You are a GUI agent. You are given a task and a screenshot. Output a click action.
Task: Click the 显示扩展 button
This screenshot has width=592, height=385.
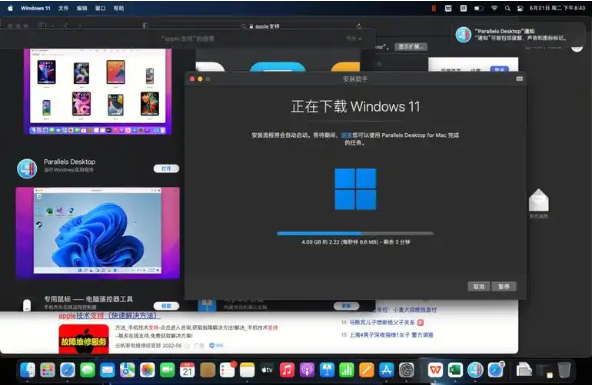pyautogui.click(x=411, y=47)
